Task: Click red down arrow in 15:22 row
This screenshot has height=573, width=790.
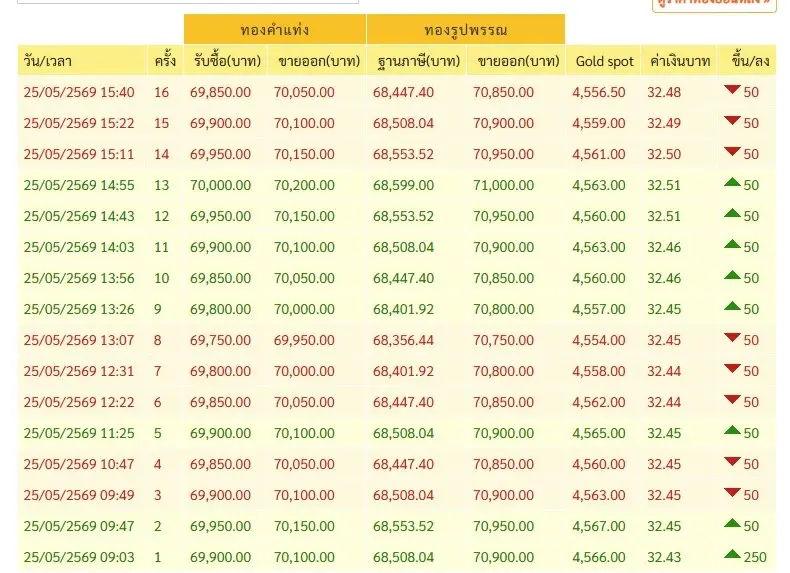Action: pos(732,120)
